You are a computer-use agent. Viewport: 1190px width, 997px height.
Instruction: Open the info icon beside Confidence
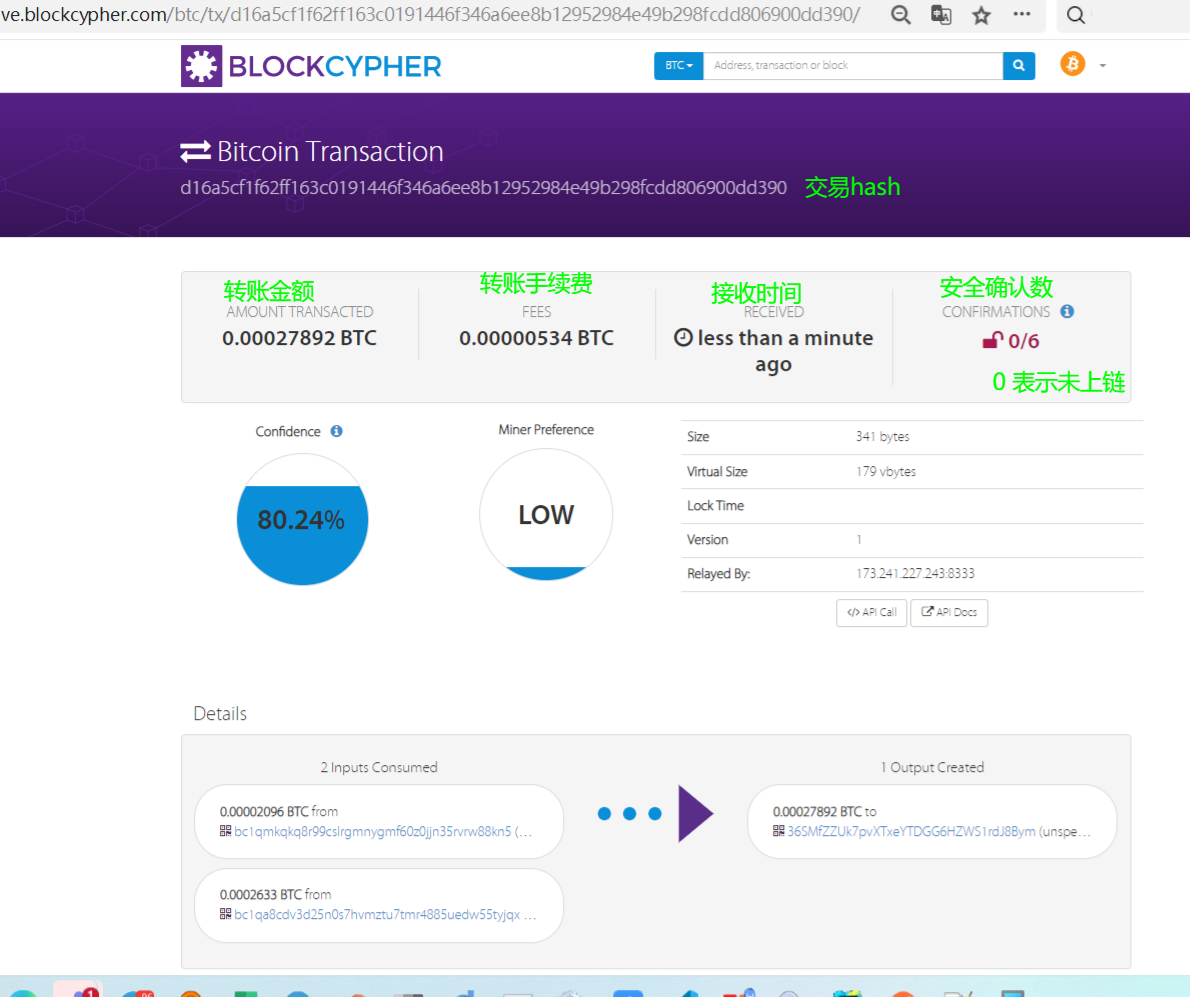(337, 431)
